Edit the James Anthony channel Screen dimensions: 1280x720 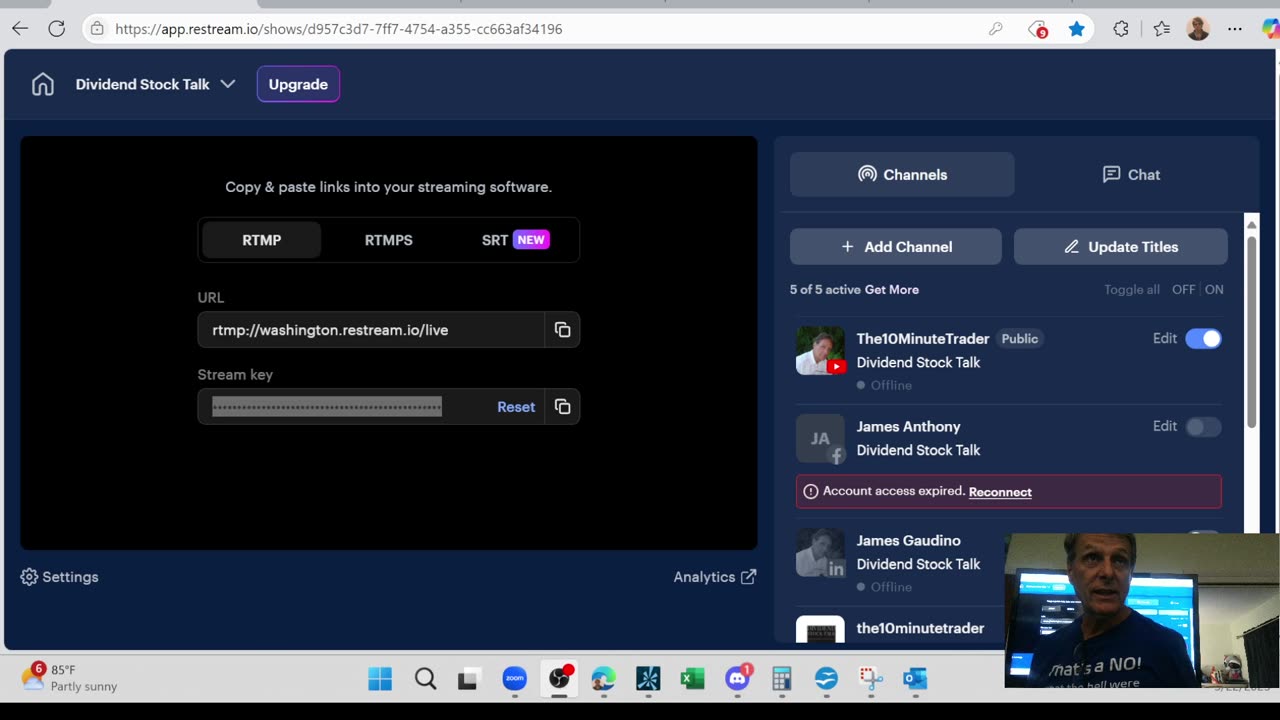pos(1165,427)
